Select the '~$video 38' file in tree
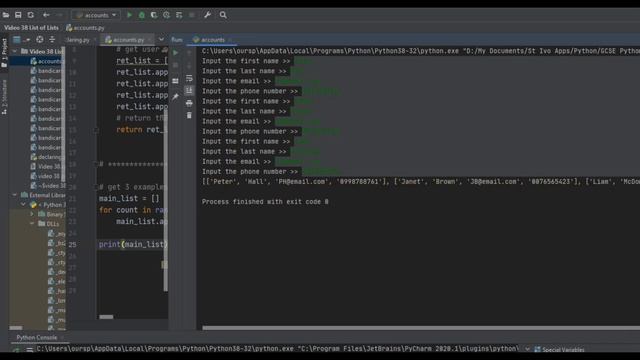Viewport: 640px width, 360px height. click(49, 186)
